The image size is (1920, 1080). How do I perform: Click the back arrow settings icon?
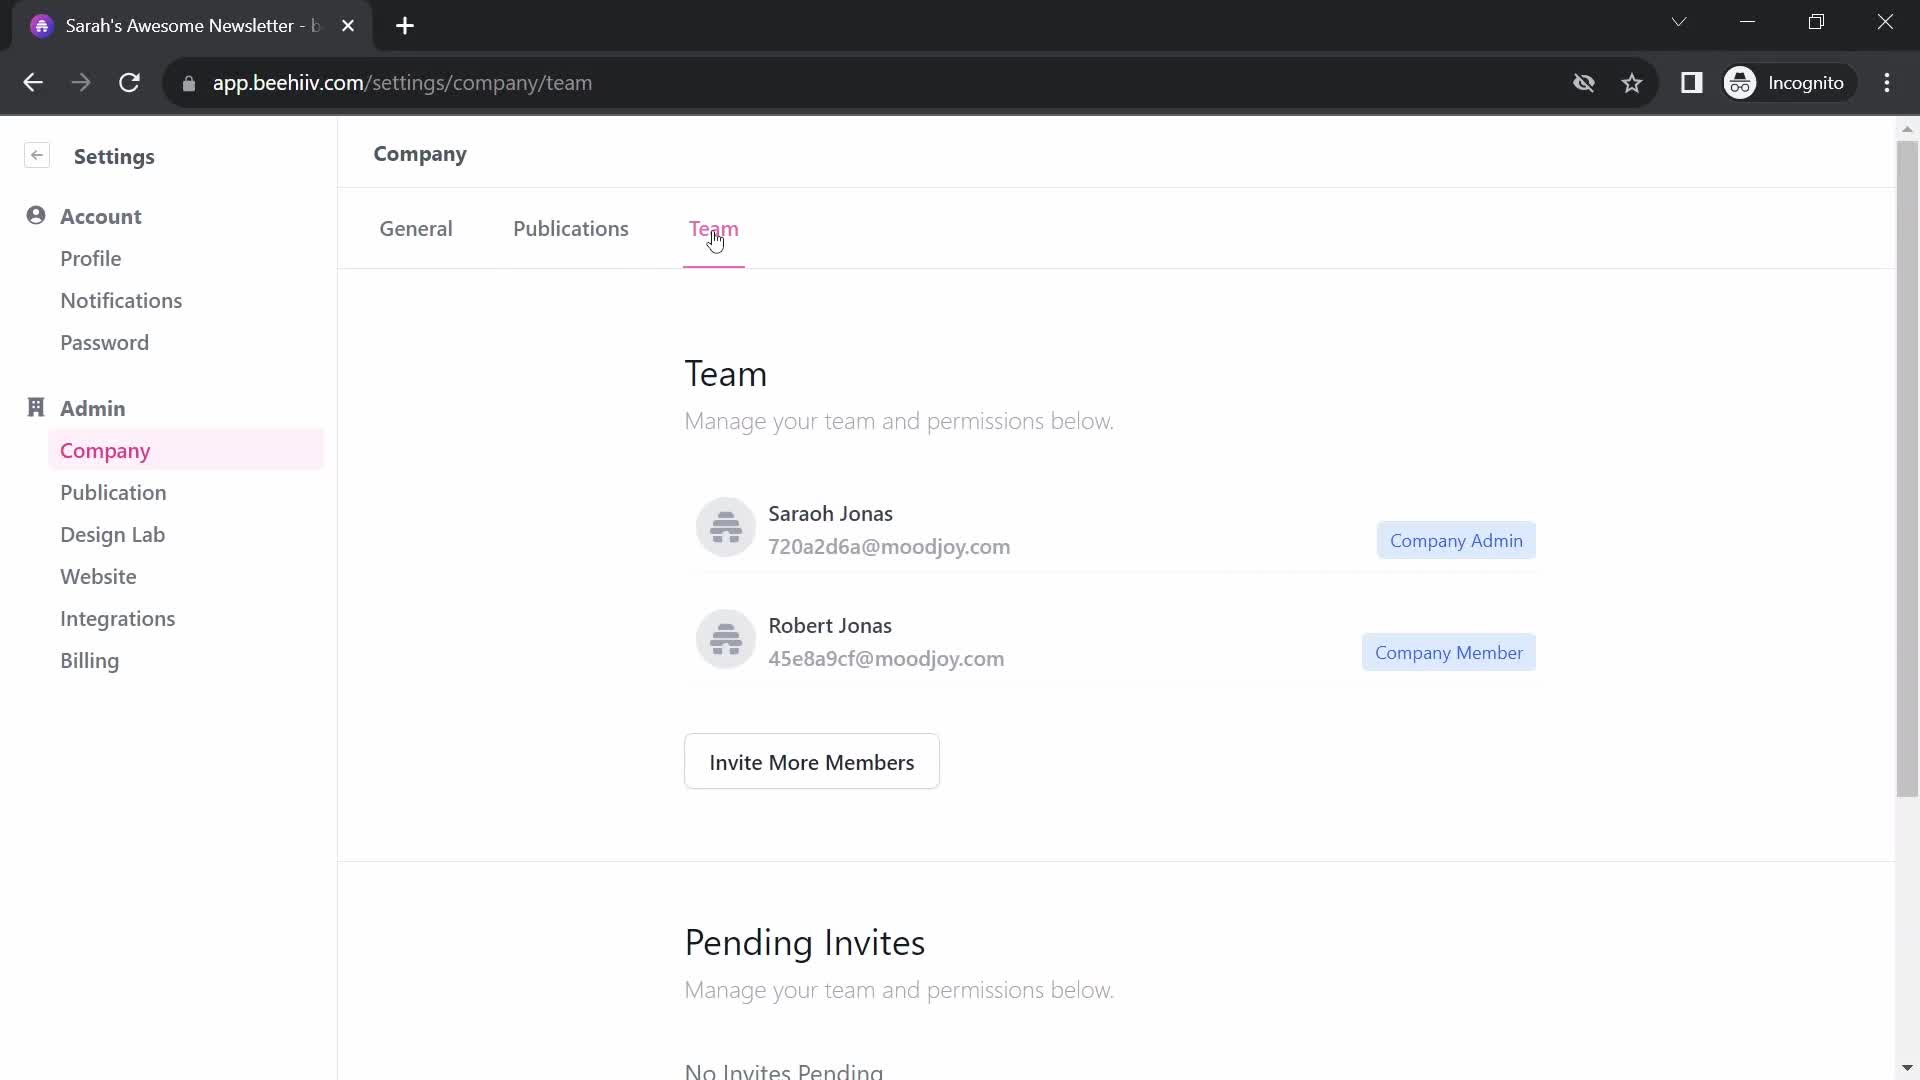37,156
